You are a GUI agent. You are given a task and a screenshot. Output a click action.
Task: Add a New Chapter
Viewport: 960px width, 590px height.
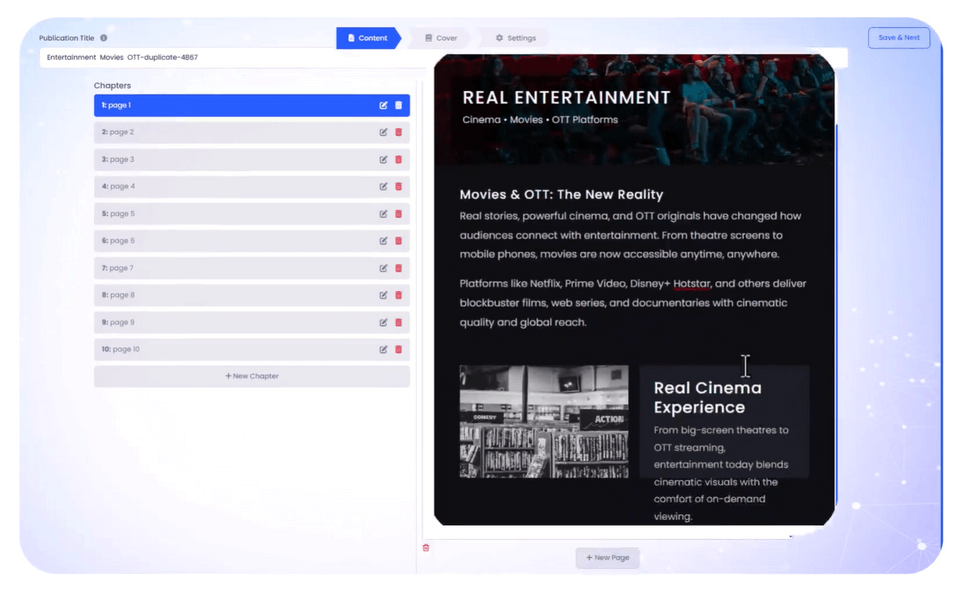(252, 376)
